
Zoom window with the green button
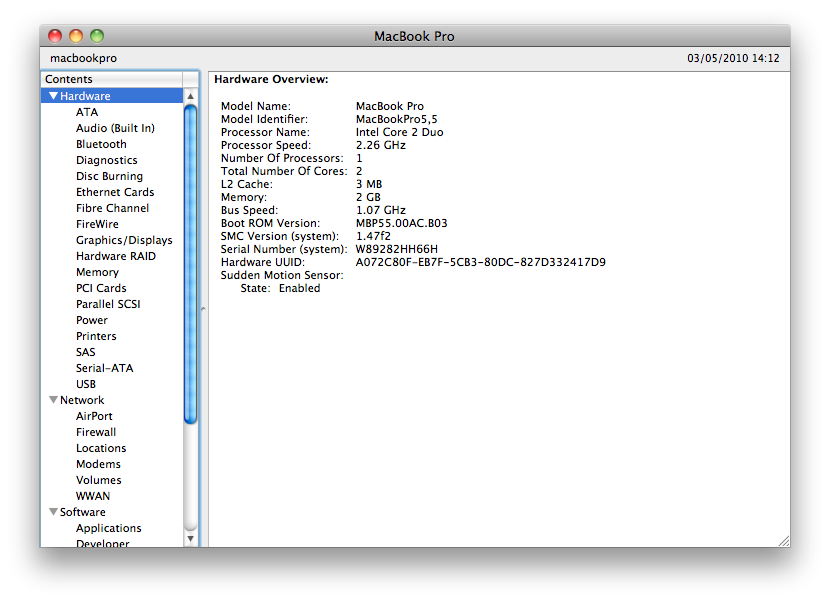[97, 36]
